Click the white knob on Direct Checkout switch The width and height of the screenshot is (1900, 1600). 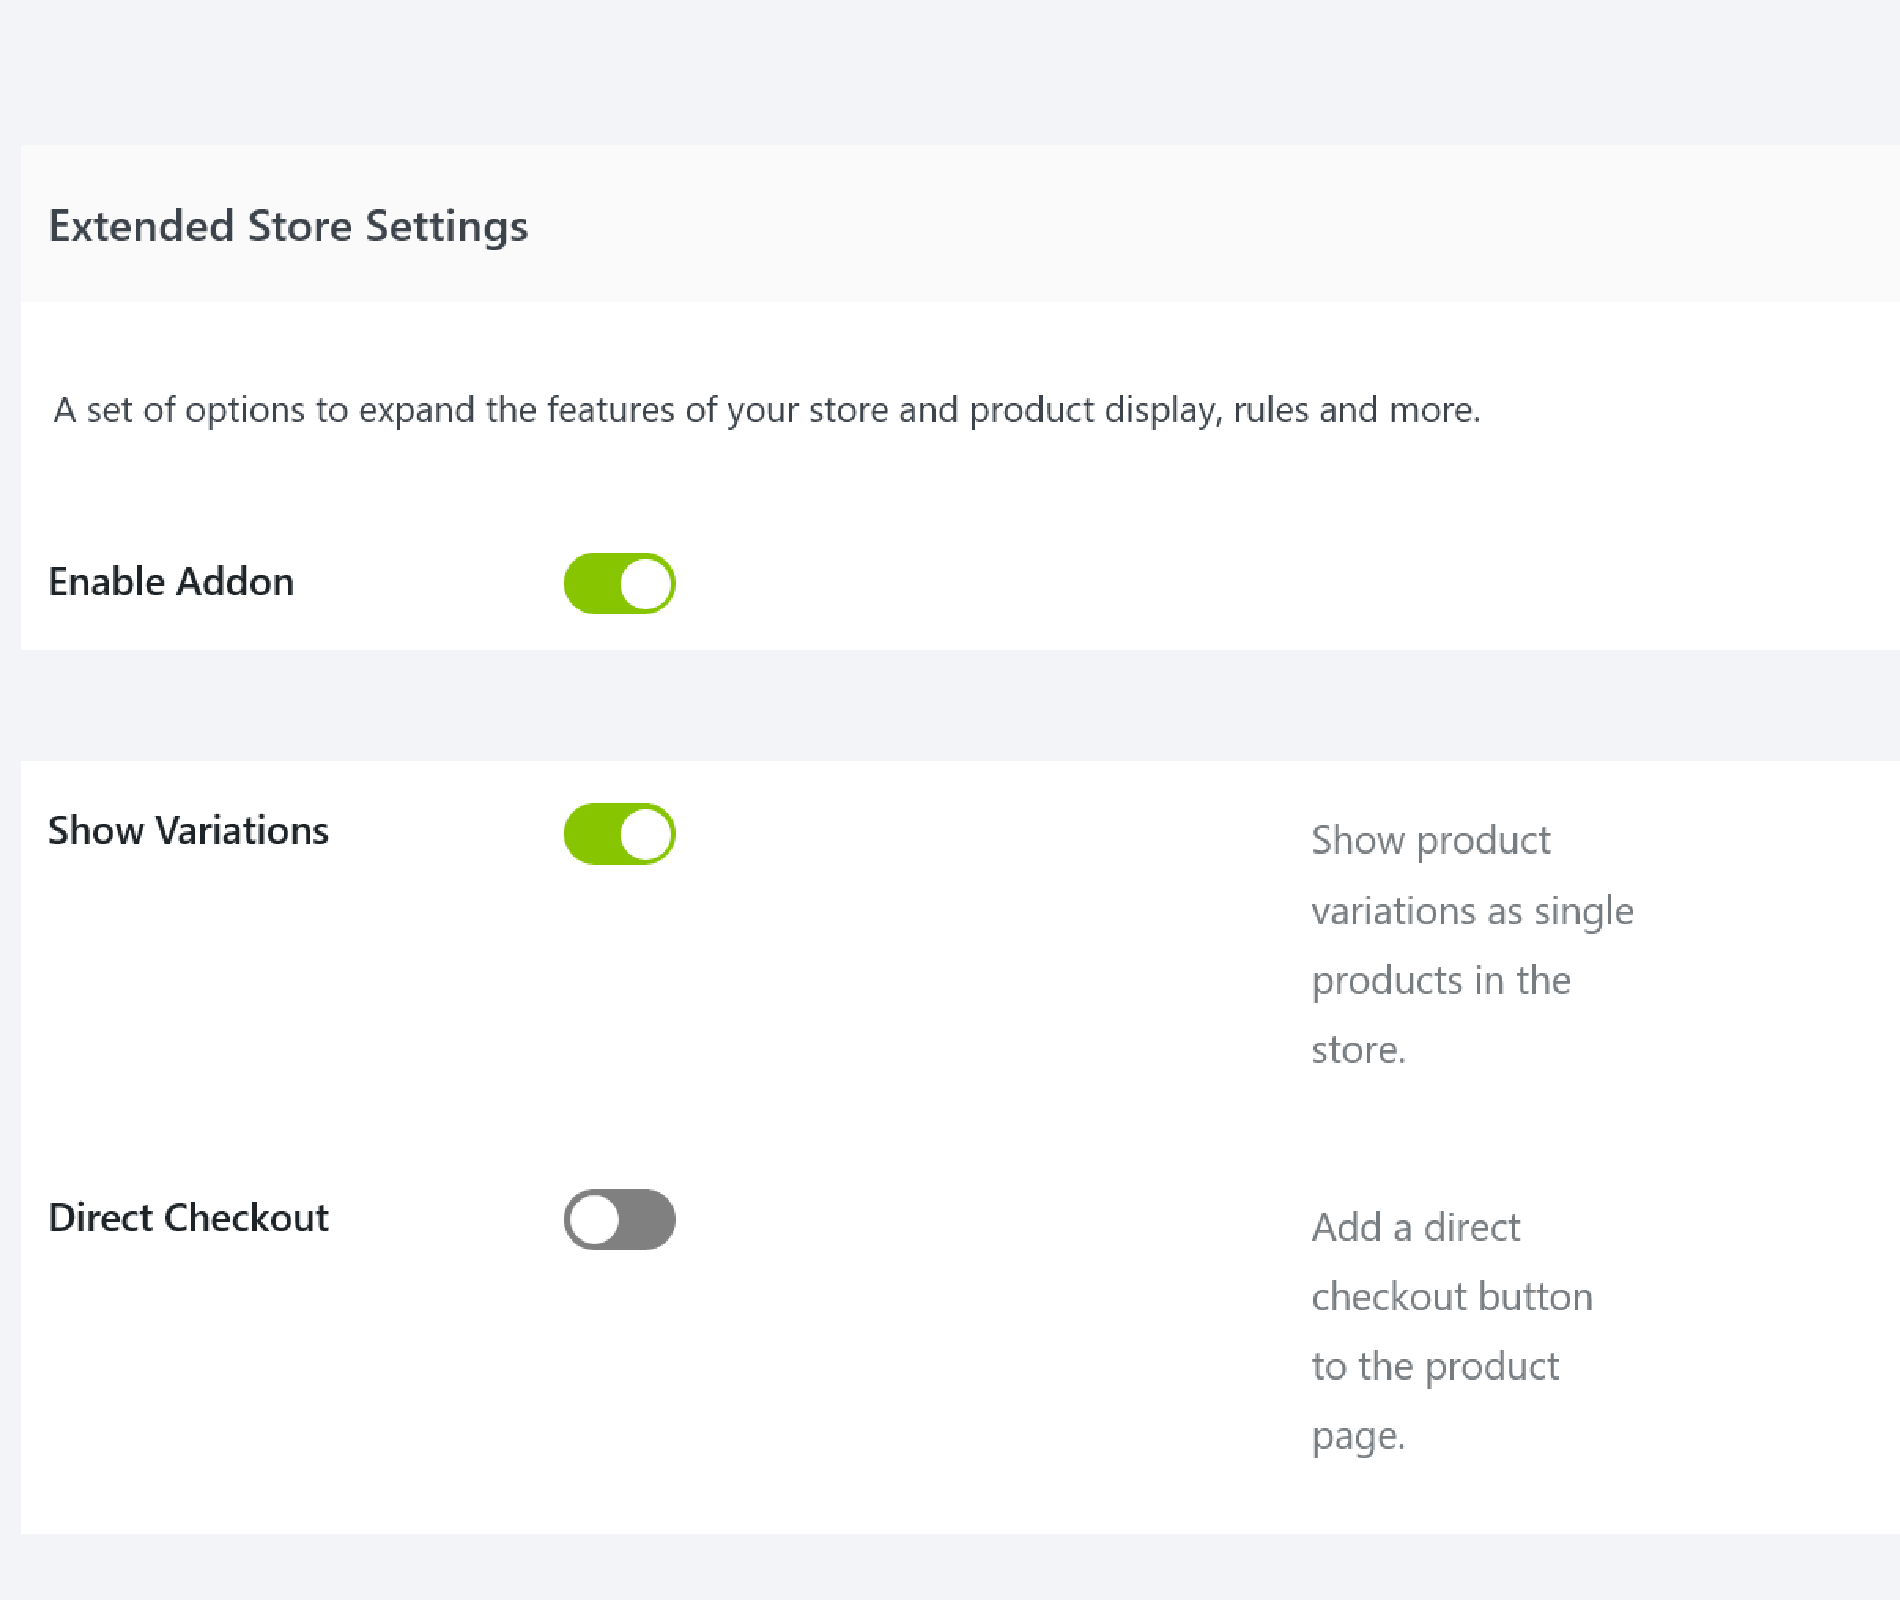point(595,1219)
